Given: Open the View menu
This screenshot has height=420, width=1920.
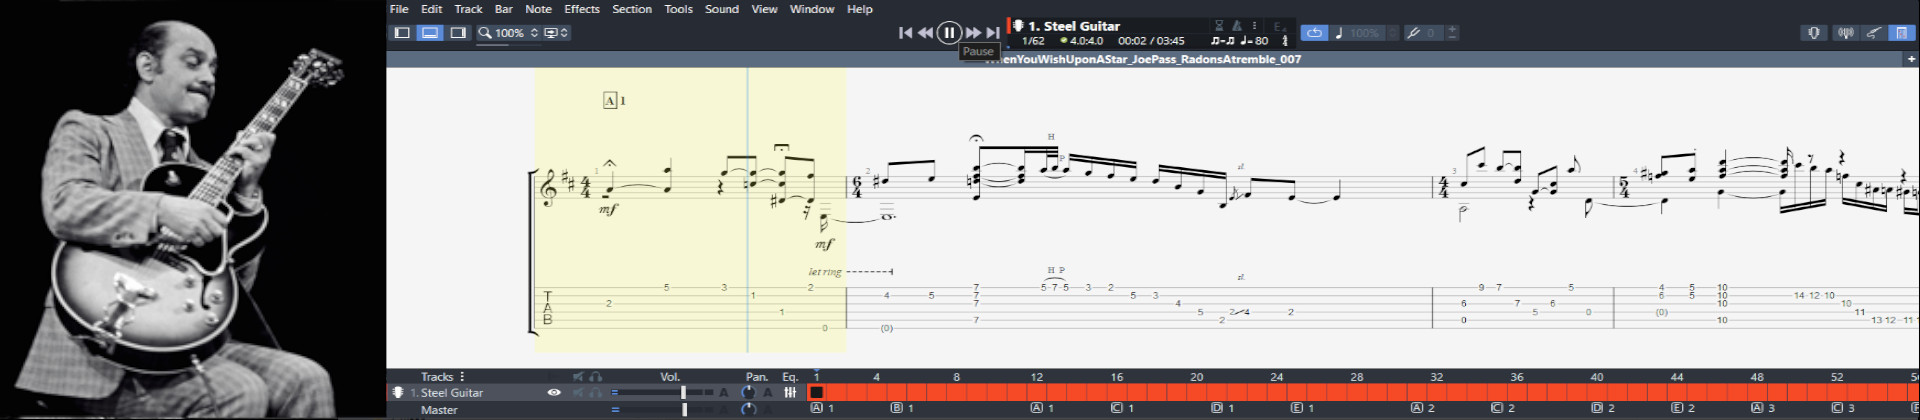Looking at the screenshot, I should pos(764,9).
